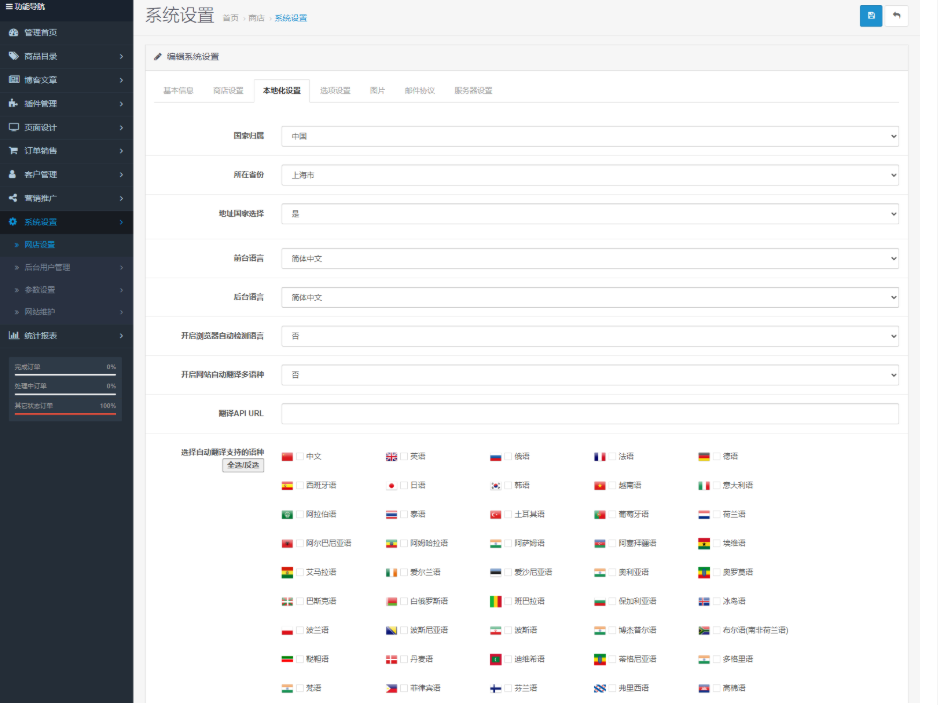Open the 国家归属 country dropdown
Image resolution: width=938 pixels, height=705 pixels.
[589, 136]
